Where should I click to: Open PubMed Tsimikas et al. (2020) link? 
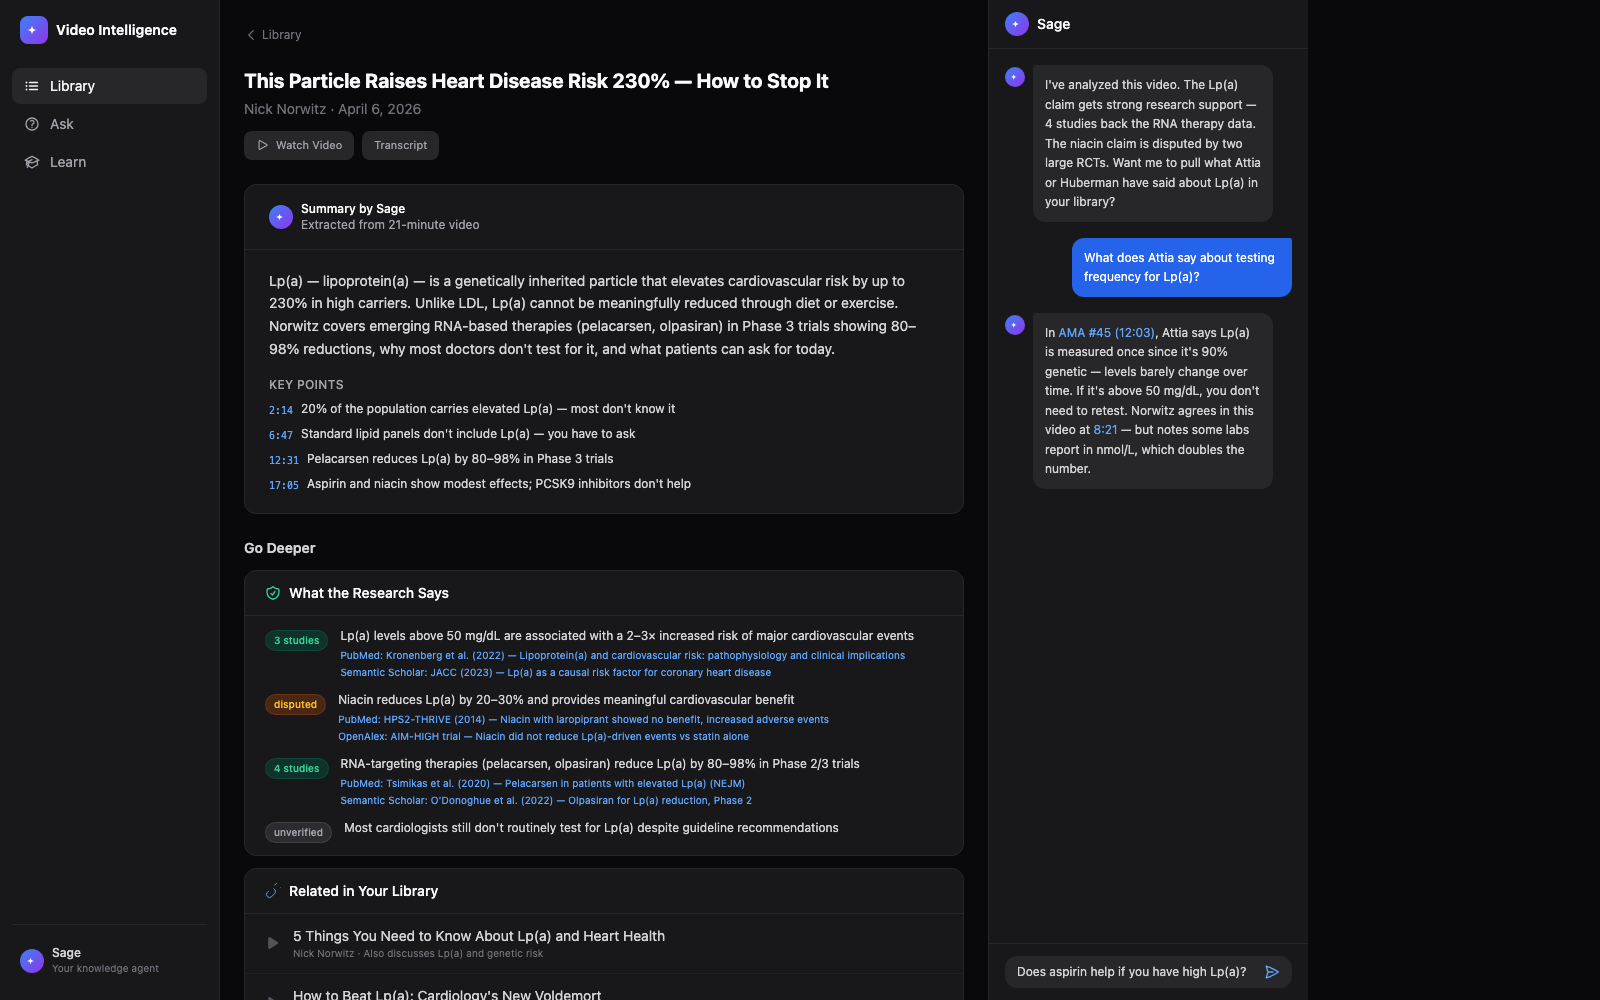[x=542, y=784]
